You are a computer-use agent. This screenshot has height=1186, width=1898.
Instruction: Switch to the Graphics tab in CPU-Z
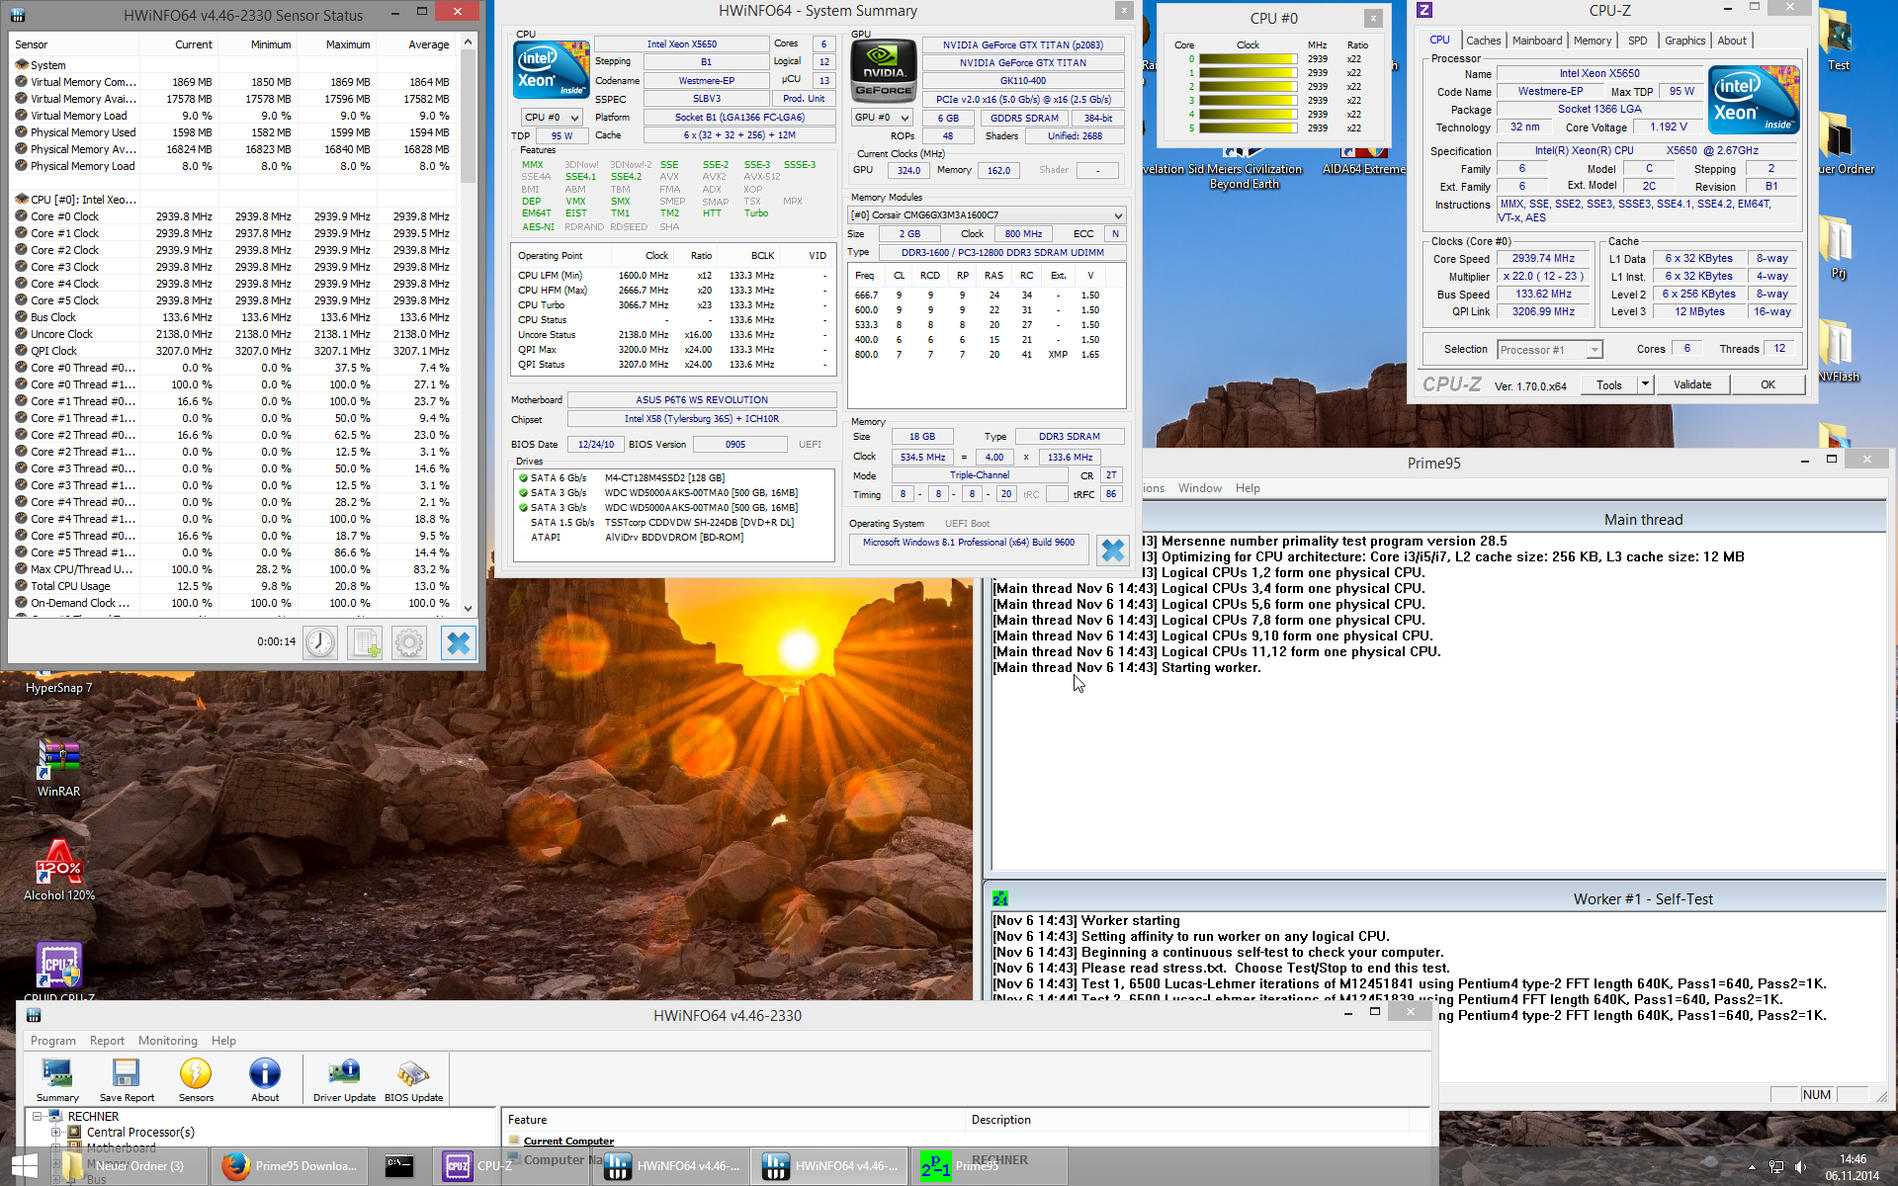pyautogui.click(x=1685, y=41)
